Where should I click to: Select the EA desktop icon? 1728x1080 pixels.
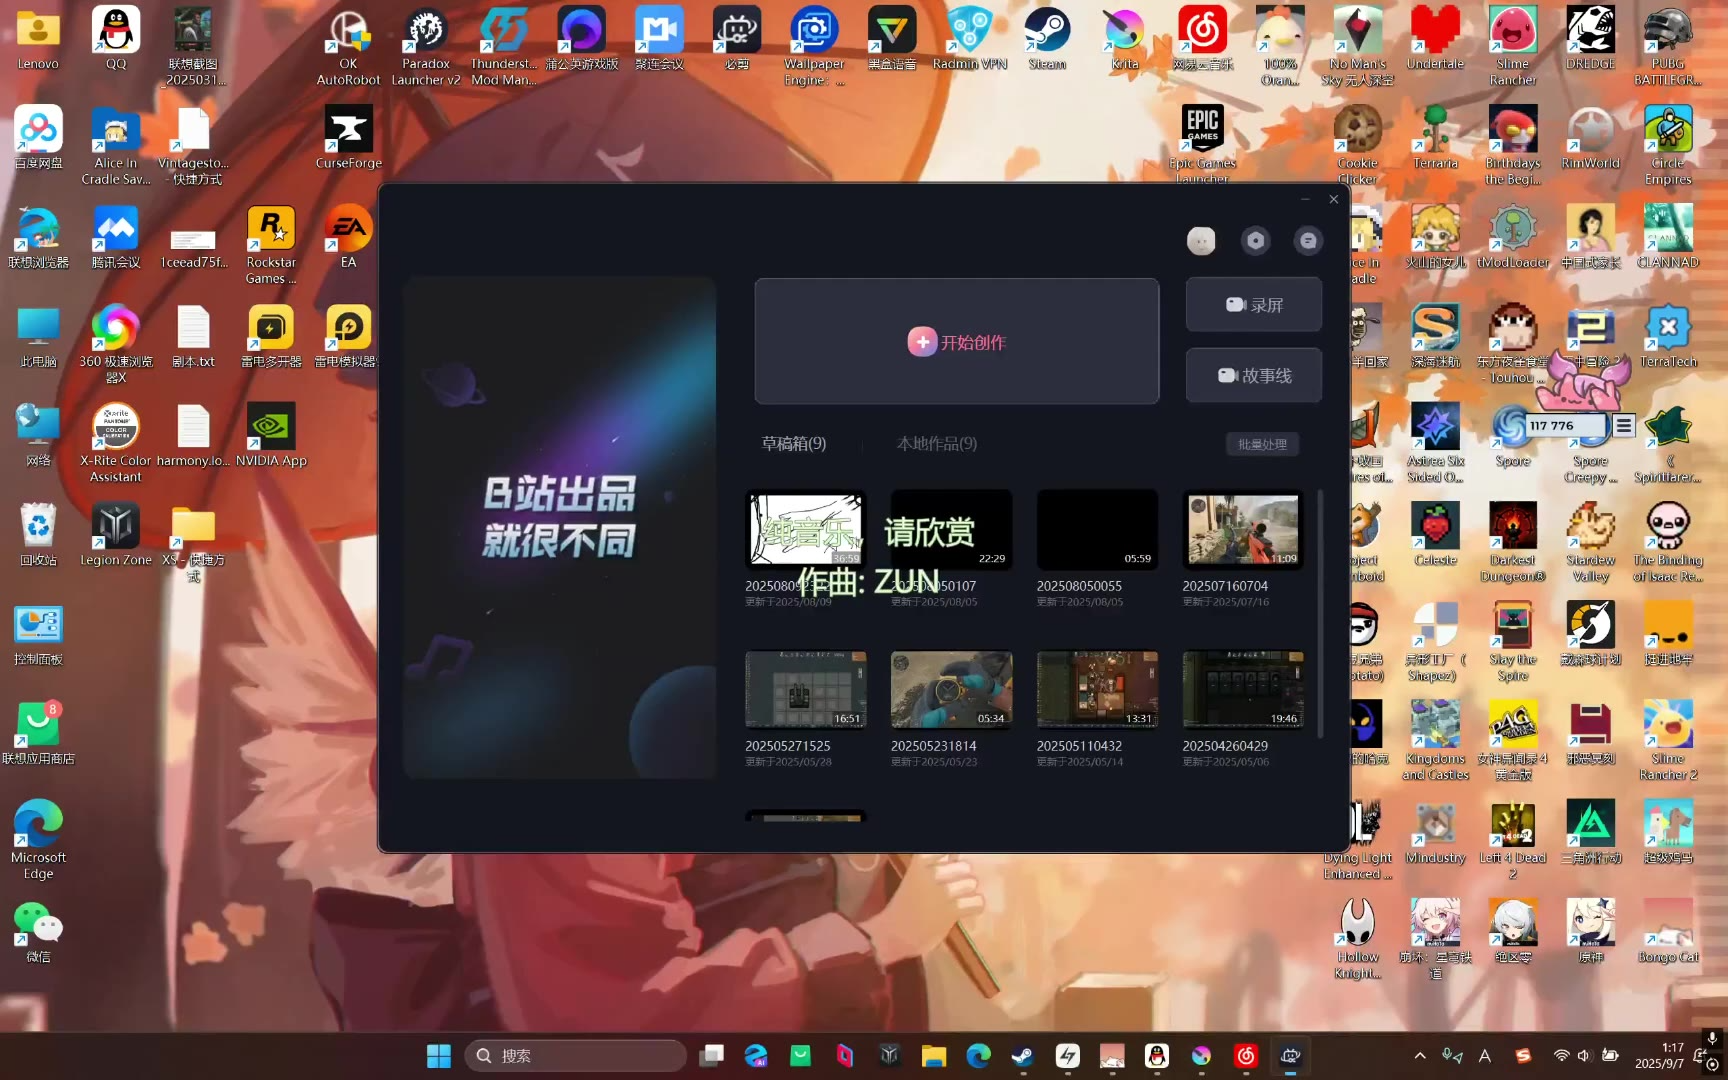348,237
